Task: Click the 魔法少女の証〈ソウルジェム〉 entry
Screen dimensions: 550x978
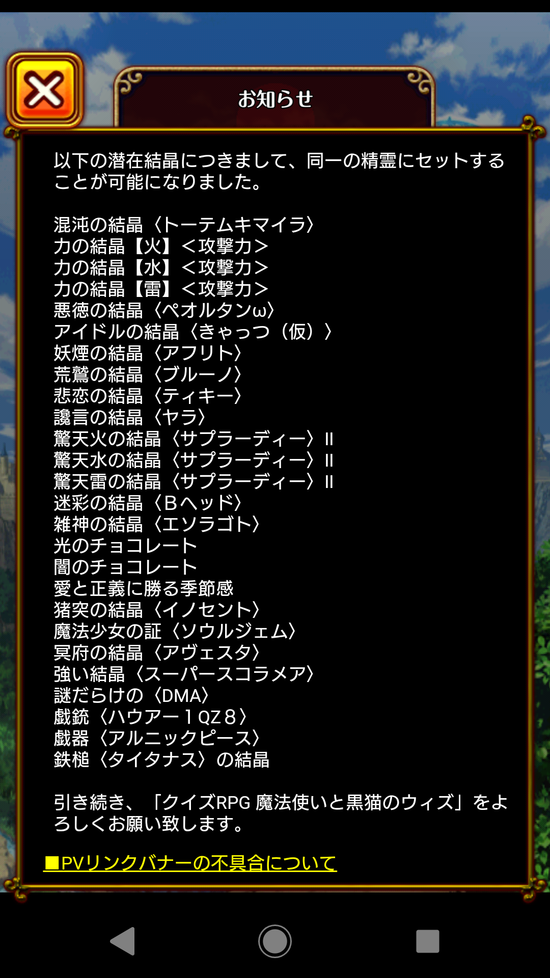Action: [x=175, y=631]
